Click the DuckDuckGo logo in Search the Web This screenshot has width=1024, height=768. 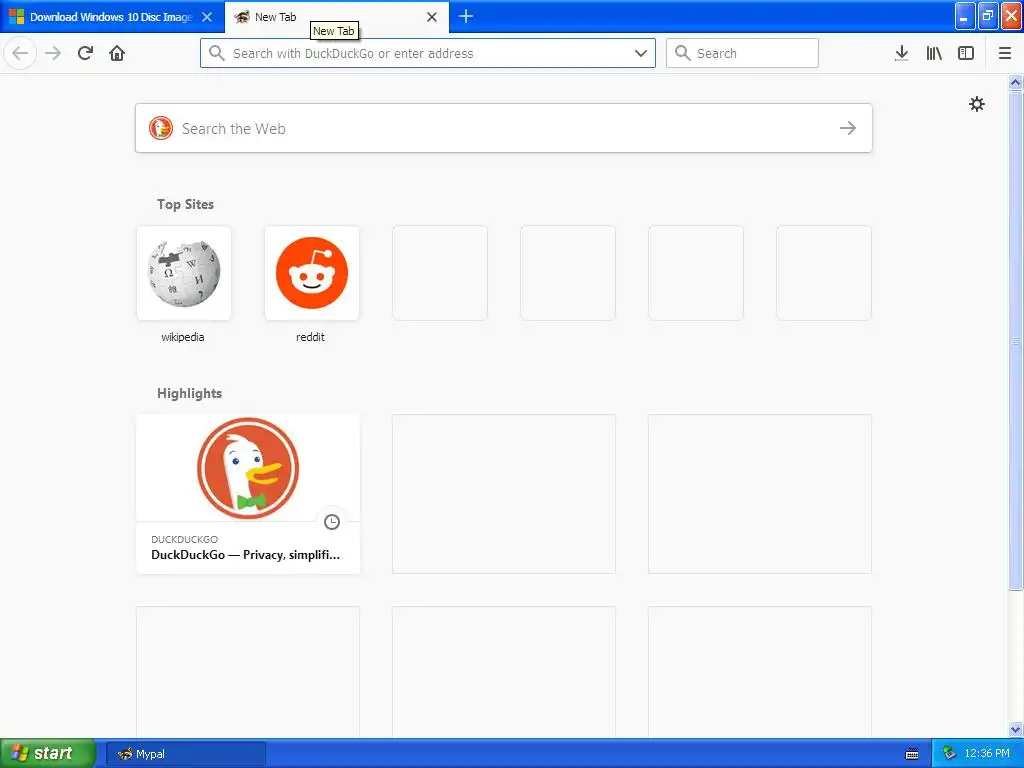click(161, 128)
